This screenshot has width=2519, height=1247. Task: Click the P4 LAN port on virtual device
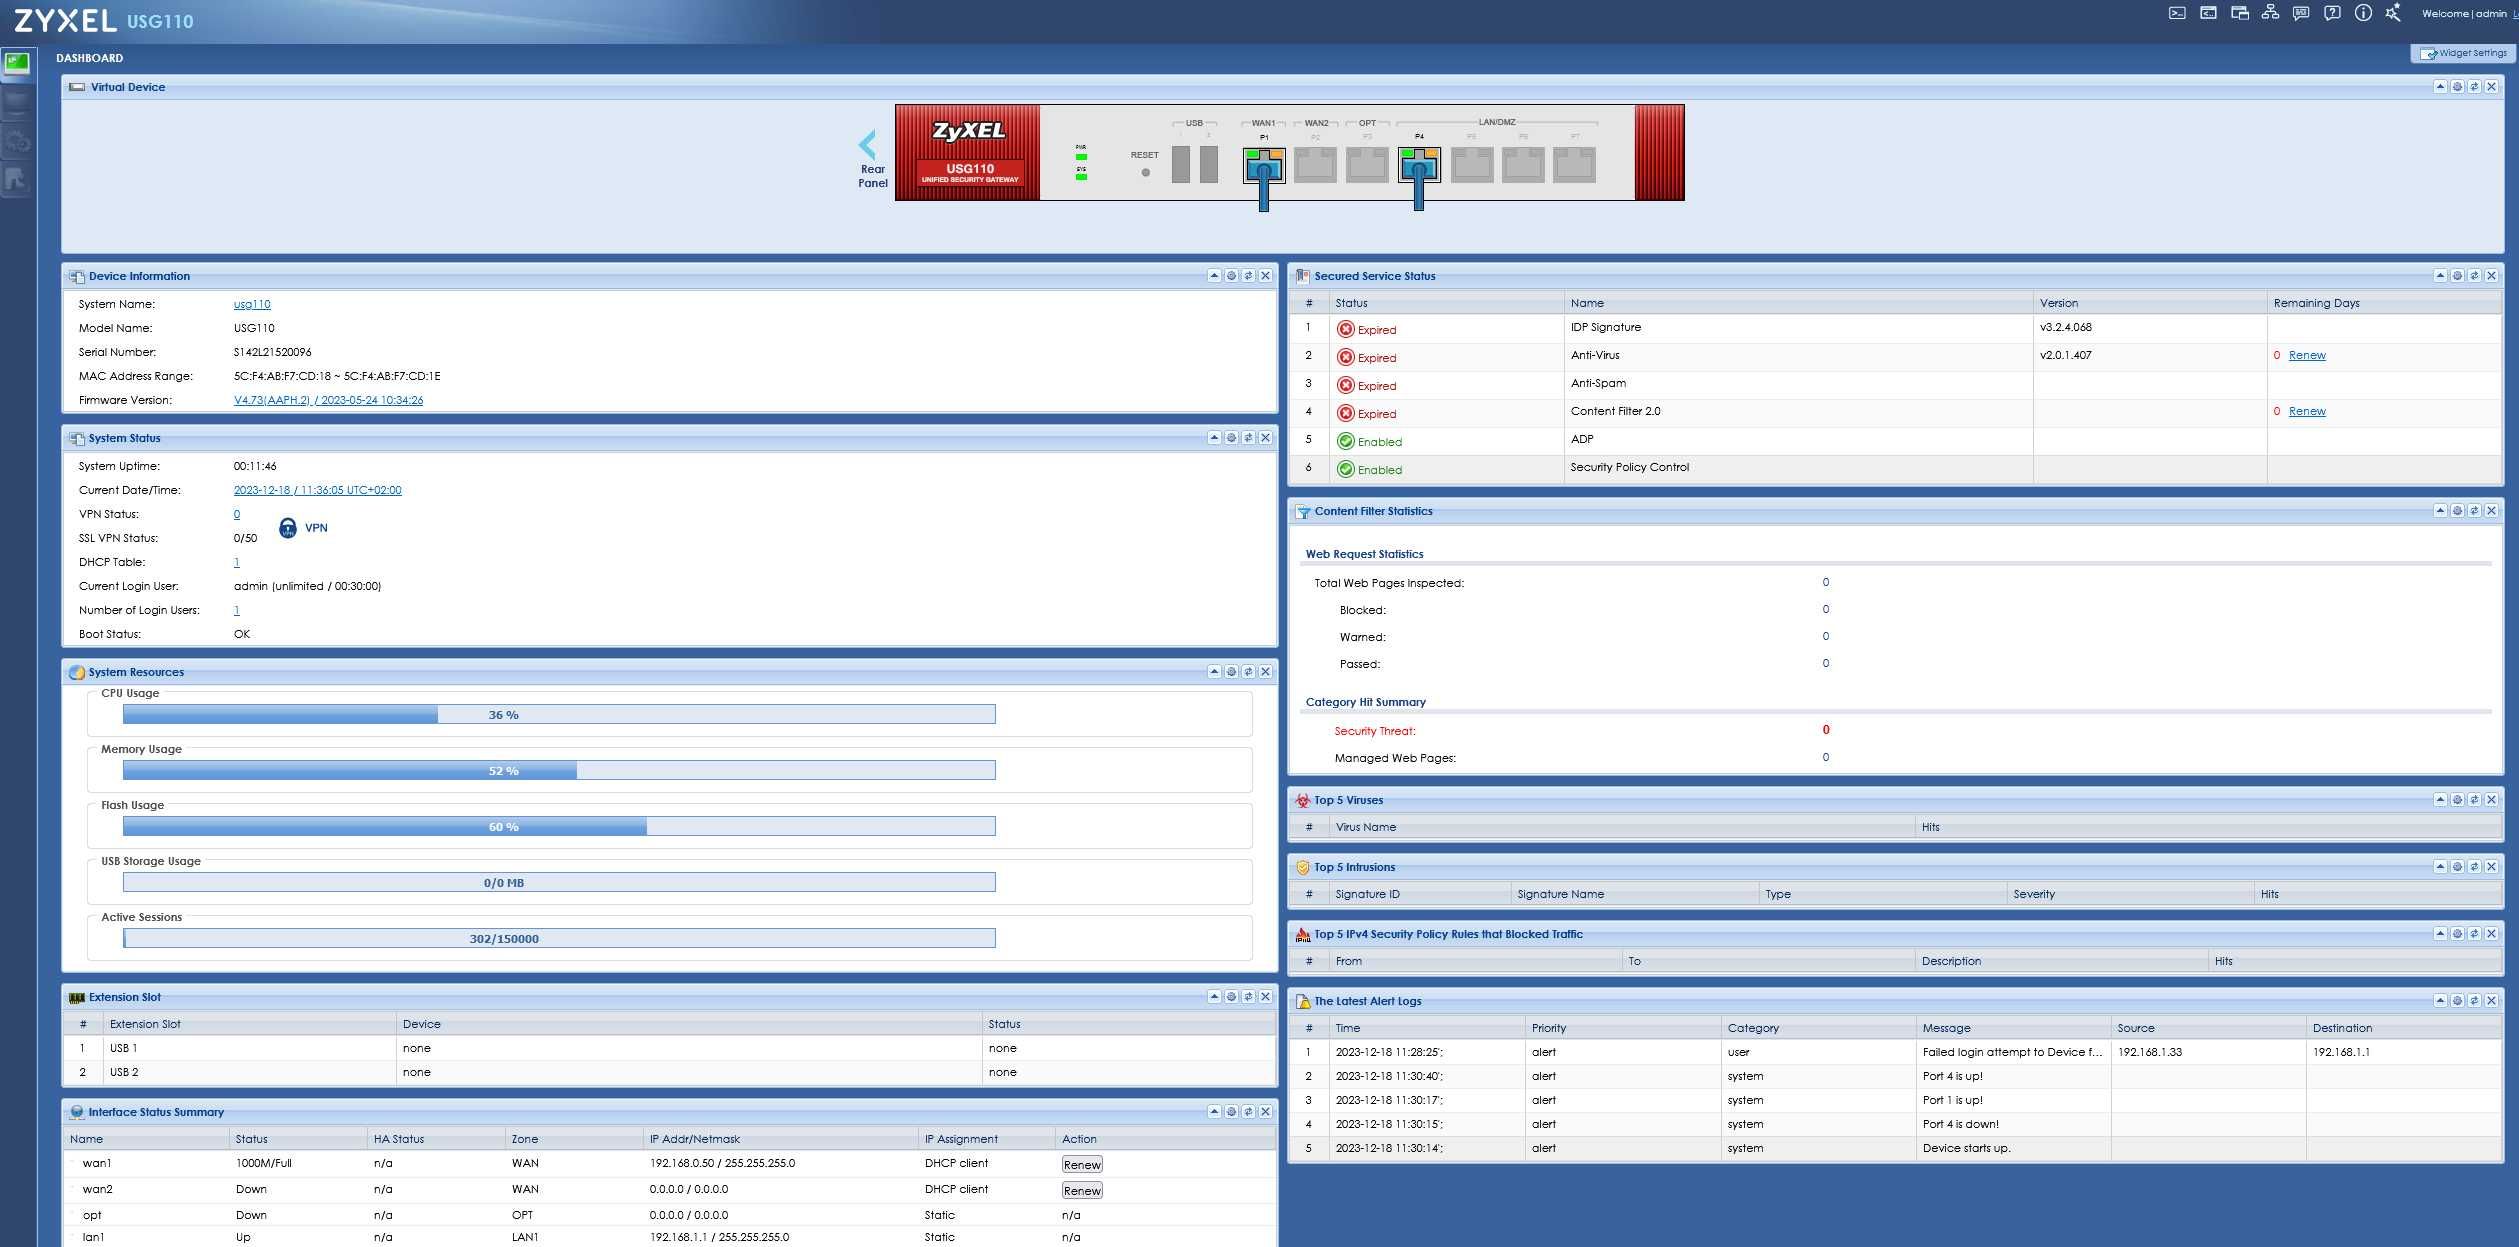(1419, 164)
